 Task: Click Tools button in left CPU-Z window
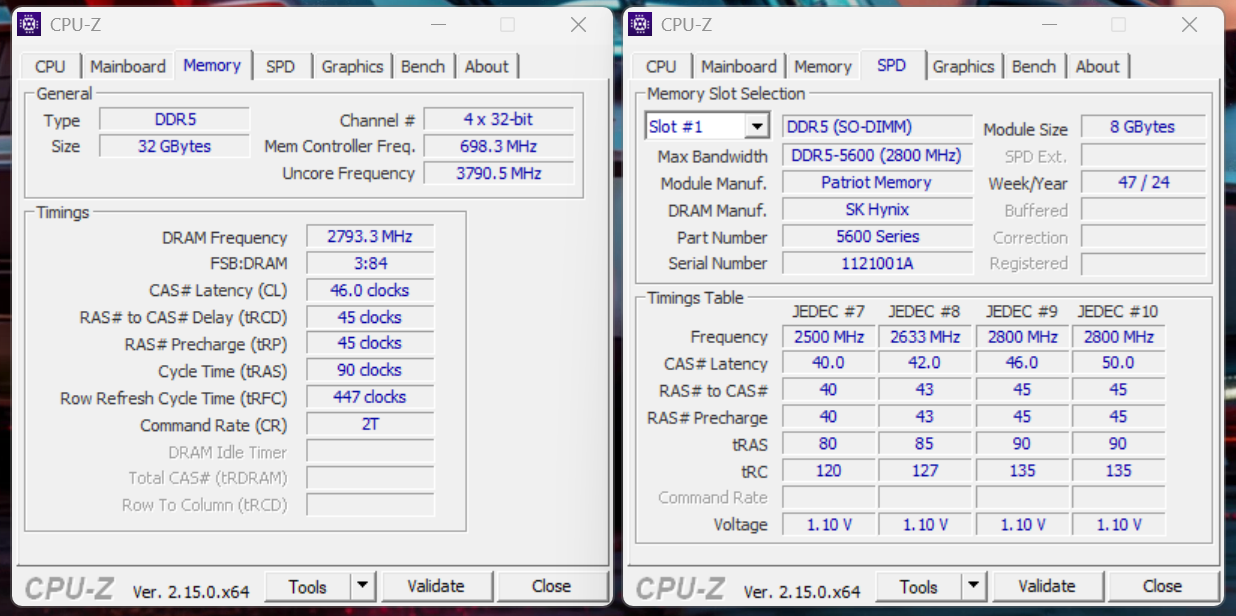tap(308, 587)
